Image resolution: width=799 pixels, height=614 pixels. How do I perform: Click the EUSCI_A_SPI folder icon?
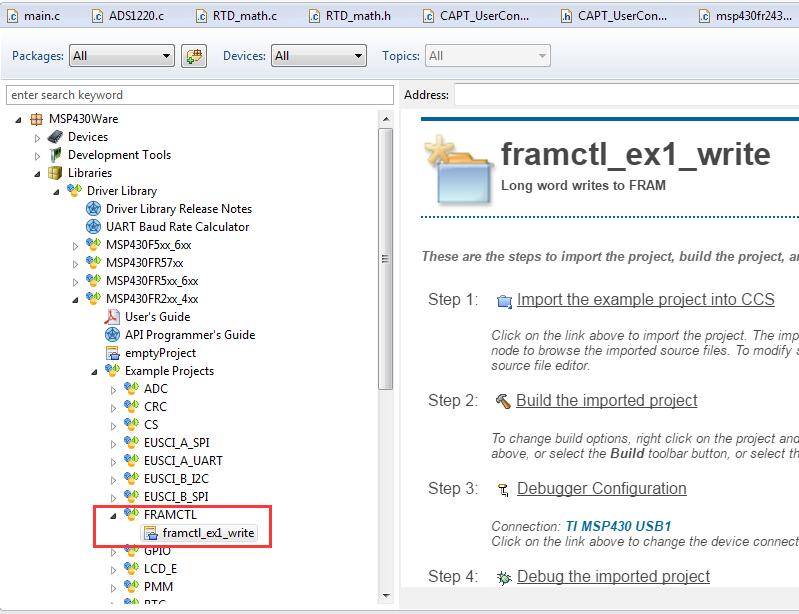[x=131, y=442]
